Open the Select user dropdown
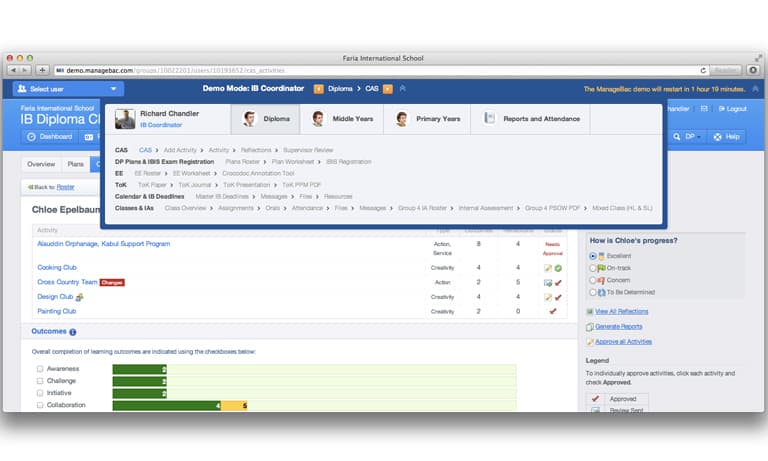The width and height of the screenshot is (768, 461). coord(68,89)
